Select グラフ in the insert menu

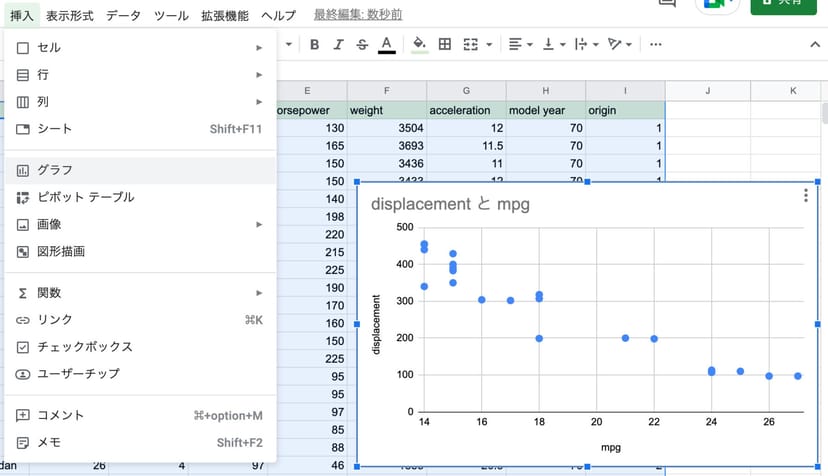(55, 170)
